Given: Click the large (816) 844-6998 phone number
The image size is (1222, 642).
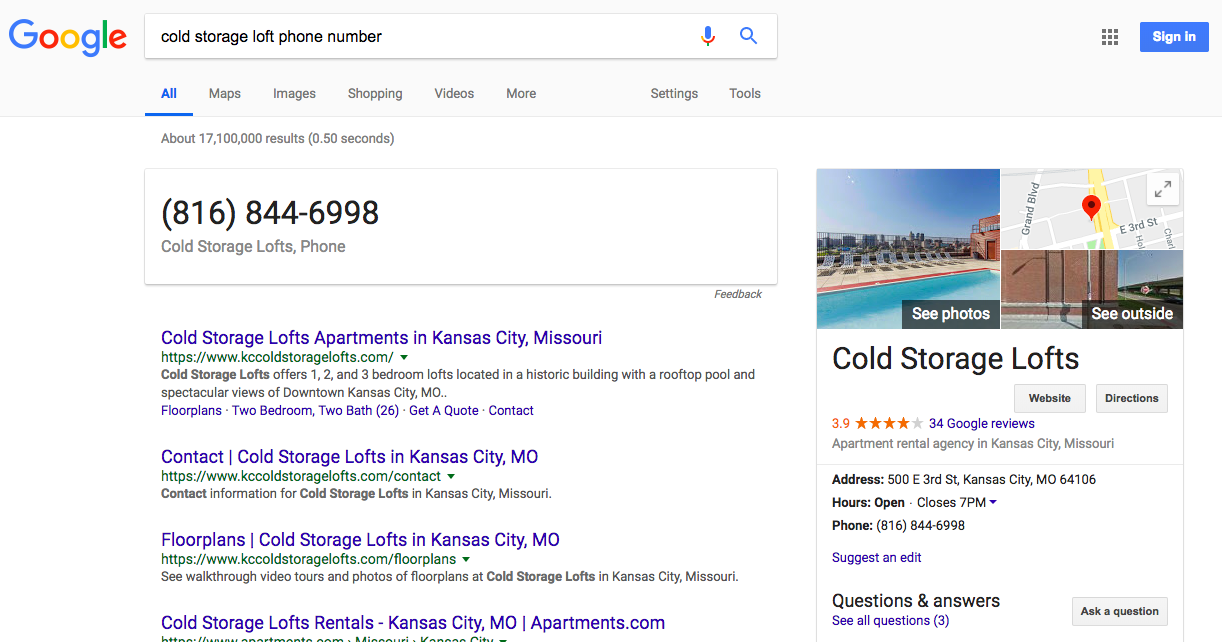Looking at the screenshot, I should click(x=270, y=212).
